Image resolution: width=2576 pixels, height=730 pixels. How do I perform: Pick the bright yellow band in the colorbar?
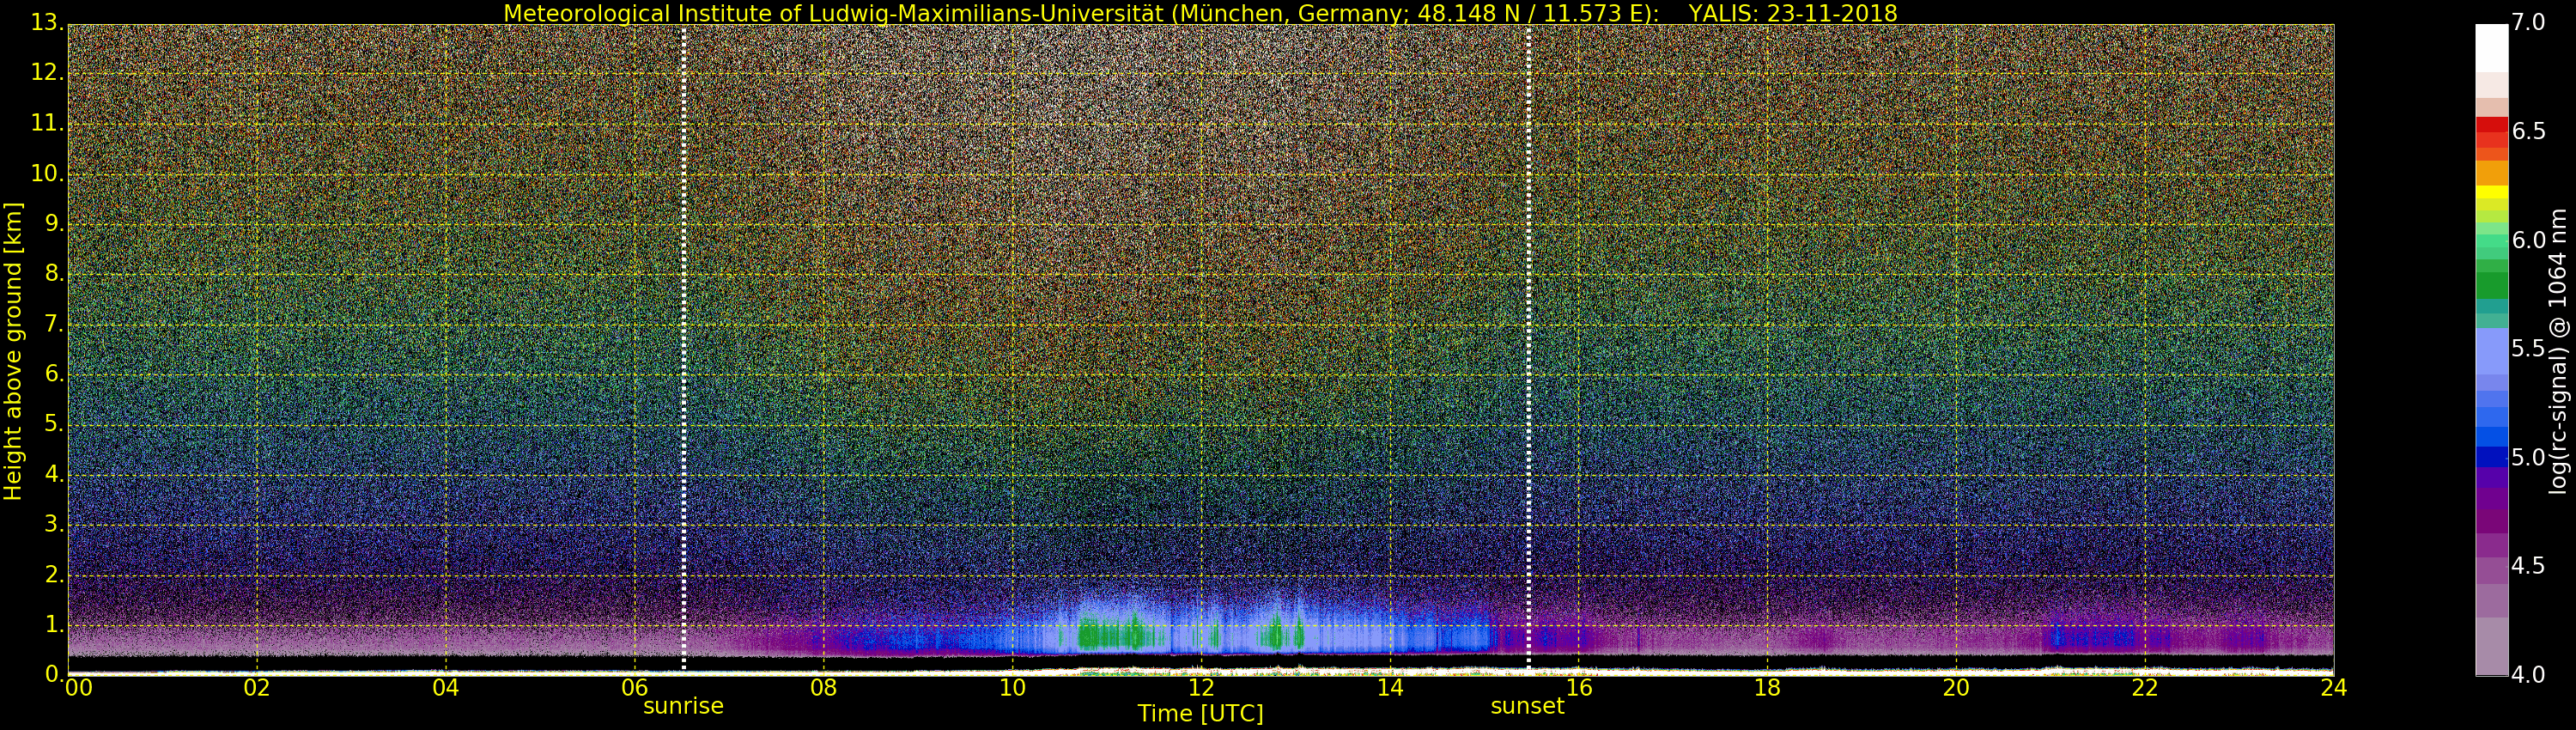click(x=2492, y=192)
